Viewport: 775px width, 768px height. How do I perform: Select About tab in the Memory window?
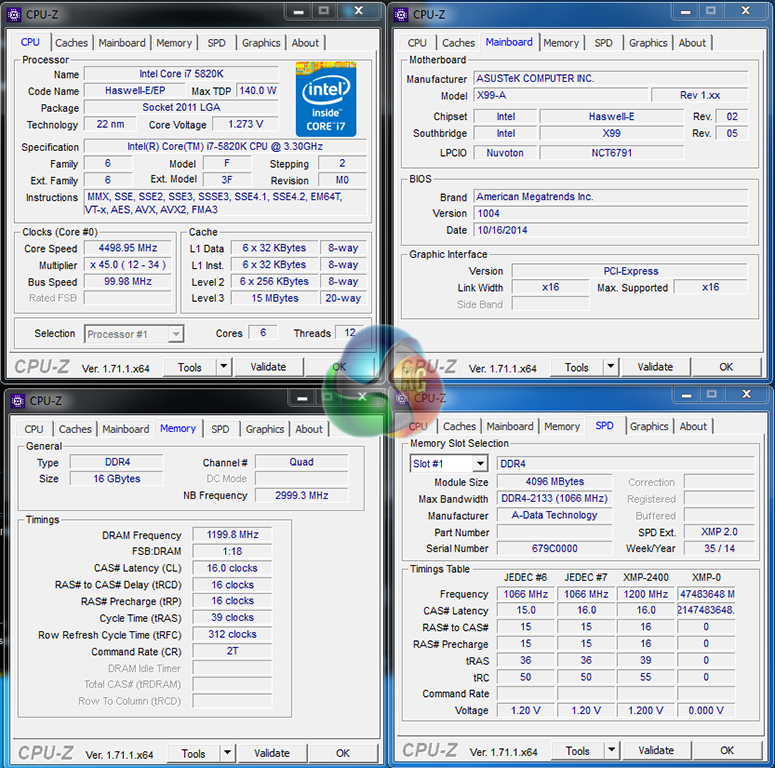tap(309, 429)
